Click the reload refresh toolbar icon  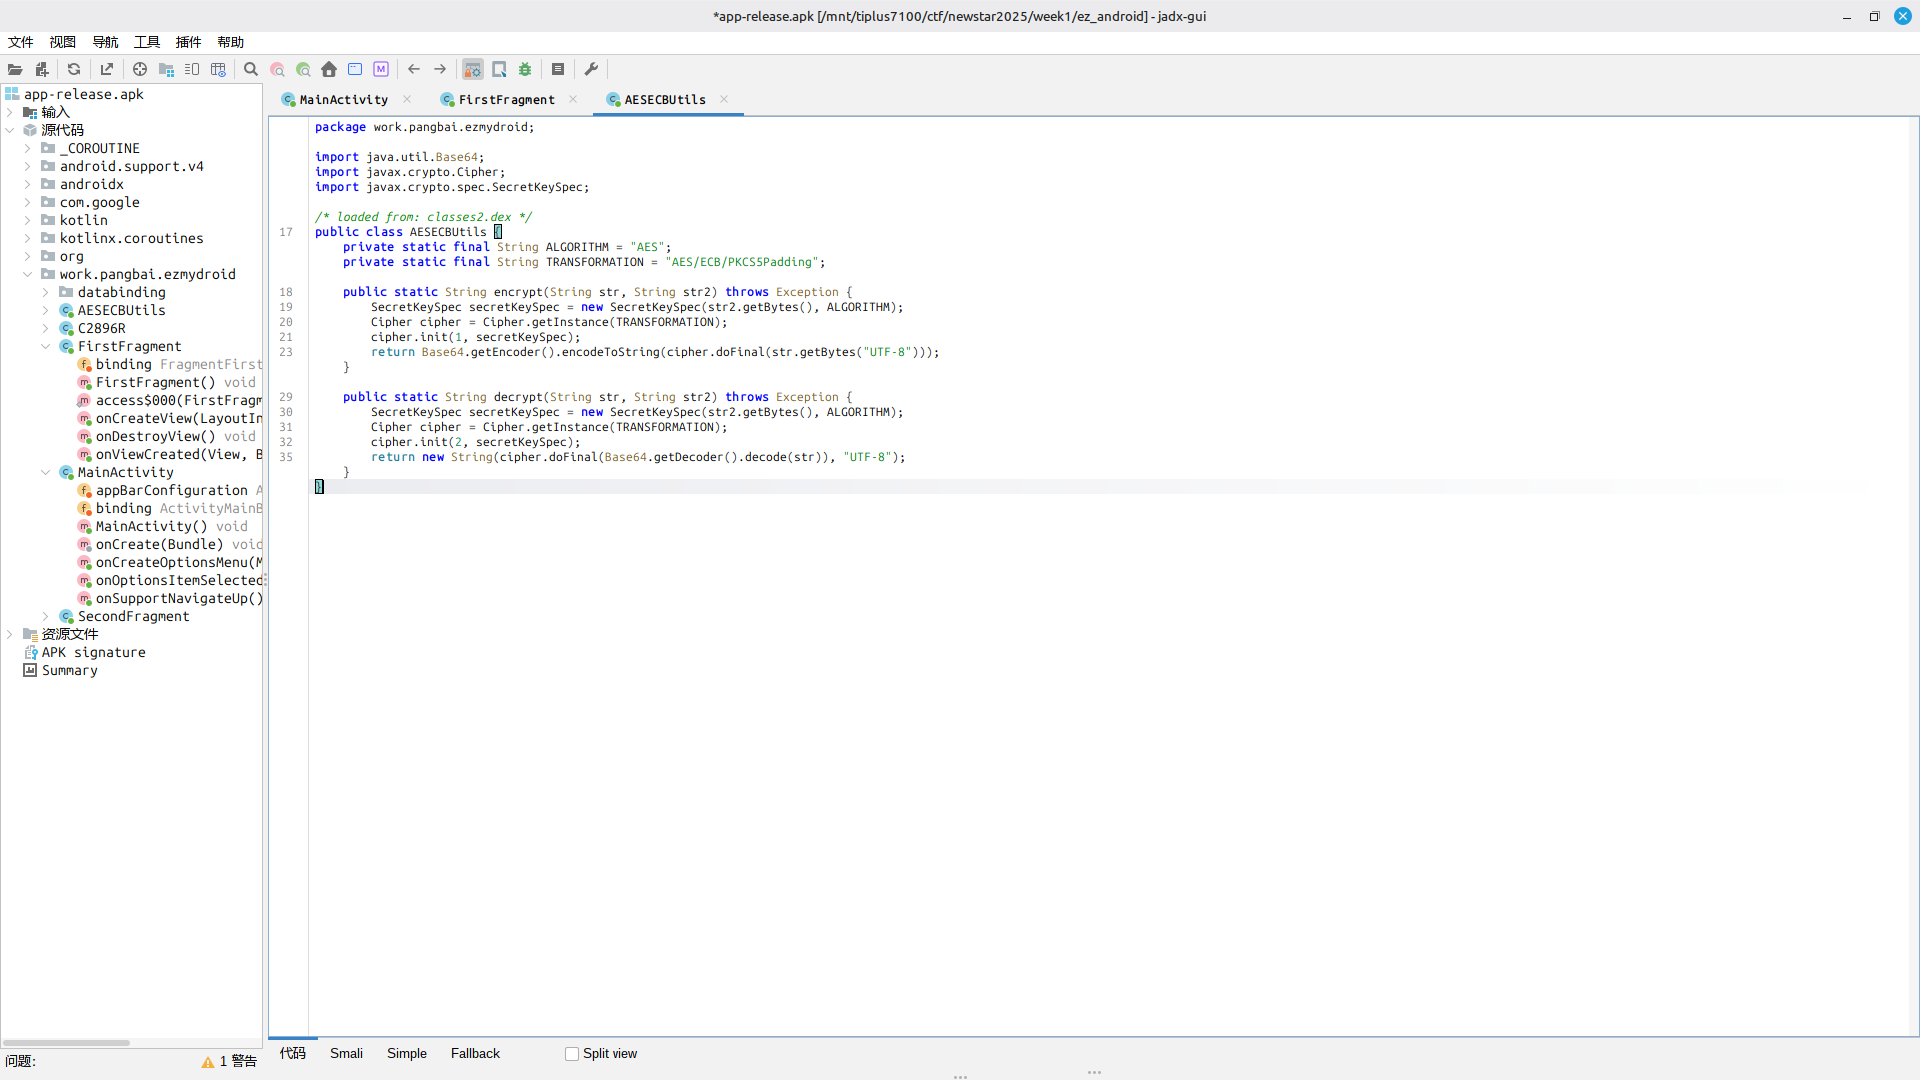(74, 69)
